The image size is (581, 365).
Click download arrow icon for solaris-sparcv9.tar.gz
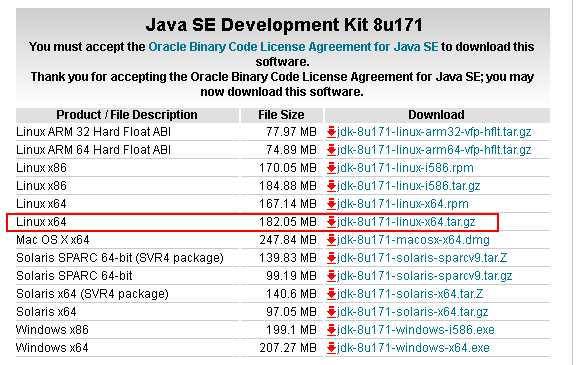[331, 276]
